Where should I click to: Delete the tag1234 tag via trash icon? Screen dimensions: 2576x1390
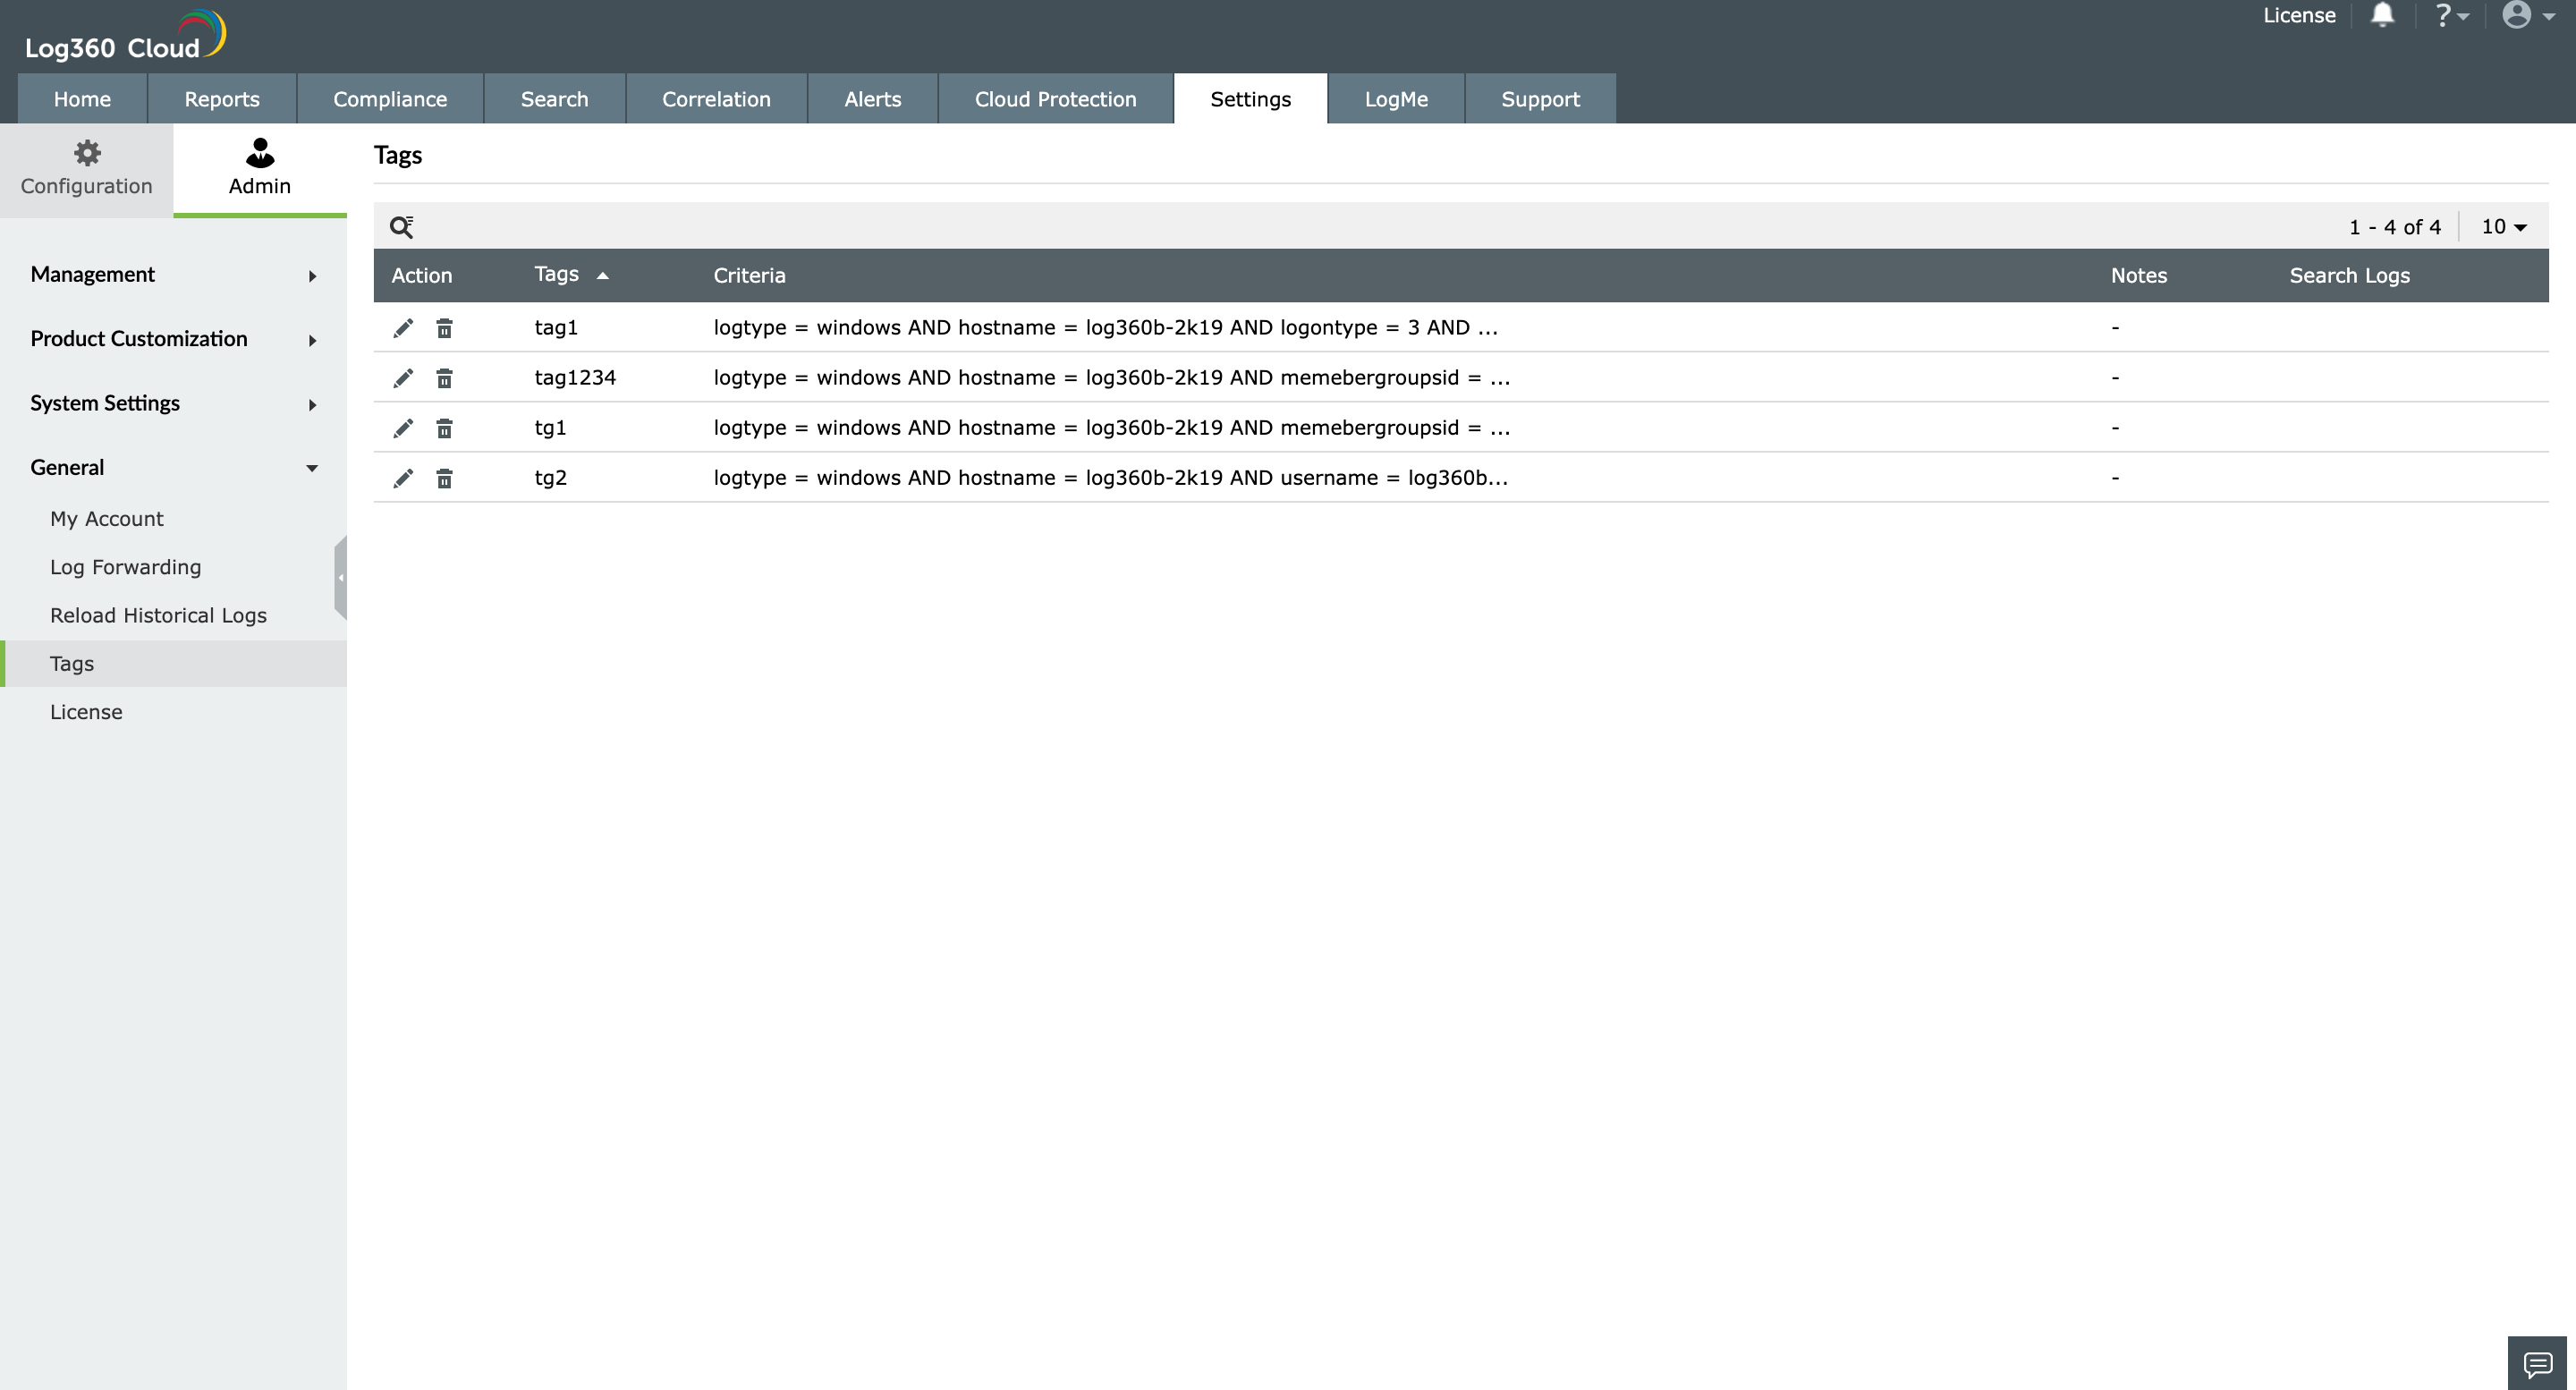pyautogui.click(x=444, y=378)
